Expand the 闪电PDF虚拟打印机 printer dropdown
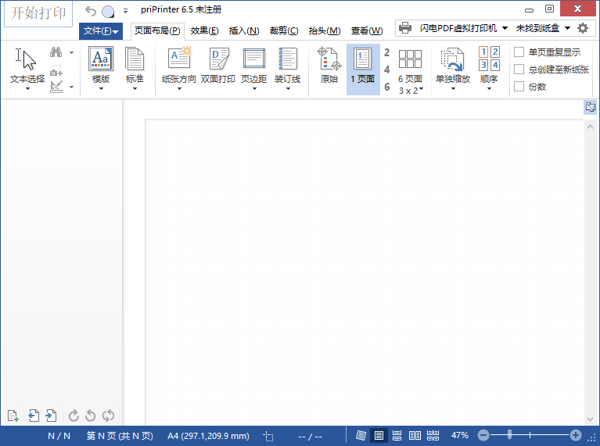Screen dimensions: 600x446 pos(454,28)
